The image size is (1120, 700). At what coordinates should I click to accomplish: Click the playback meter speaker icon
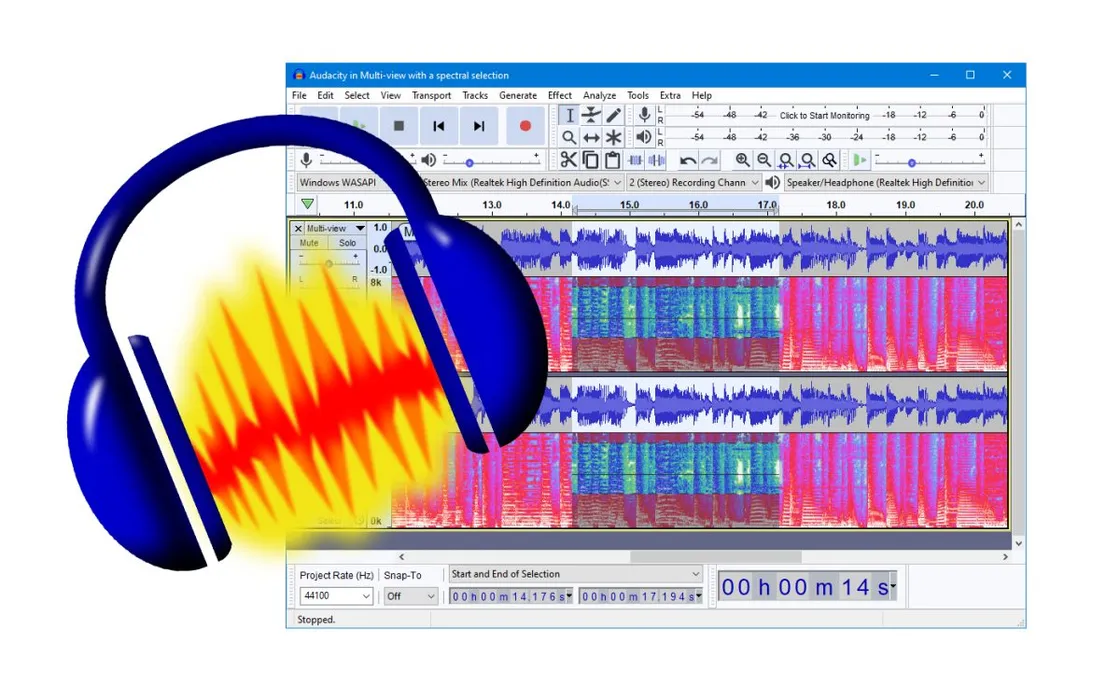tap(644, 136)
